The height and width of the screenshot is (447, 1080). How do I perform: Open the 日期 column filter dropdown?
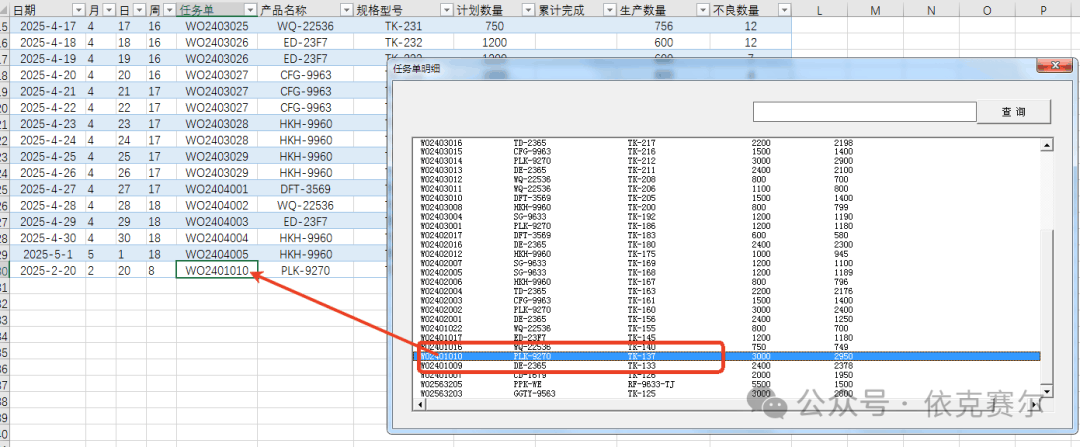tap(77, 9)
